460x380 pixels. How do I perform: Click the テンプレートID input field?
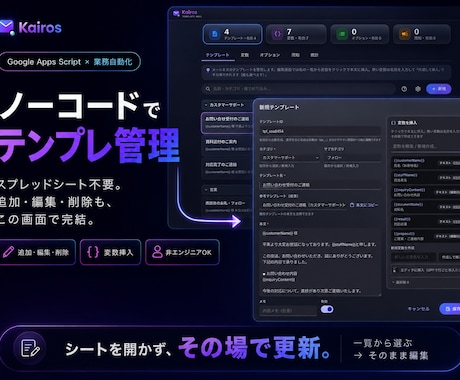click(320, 131)
